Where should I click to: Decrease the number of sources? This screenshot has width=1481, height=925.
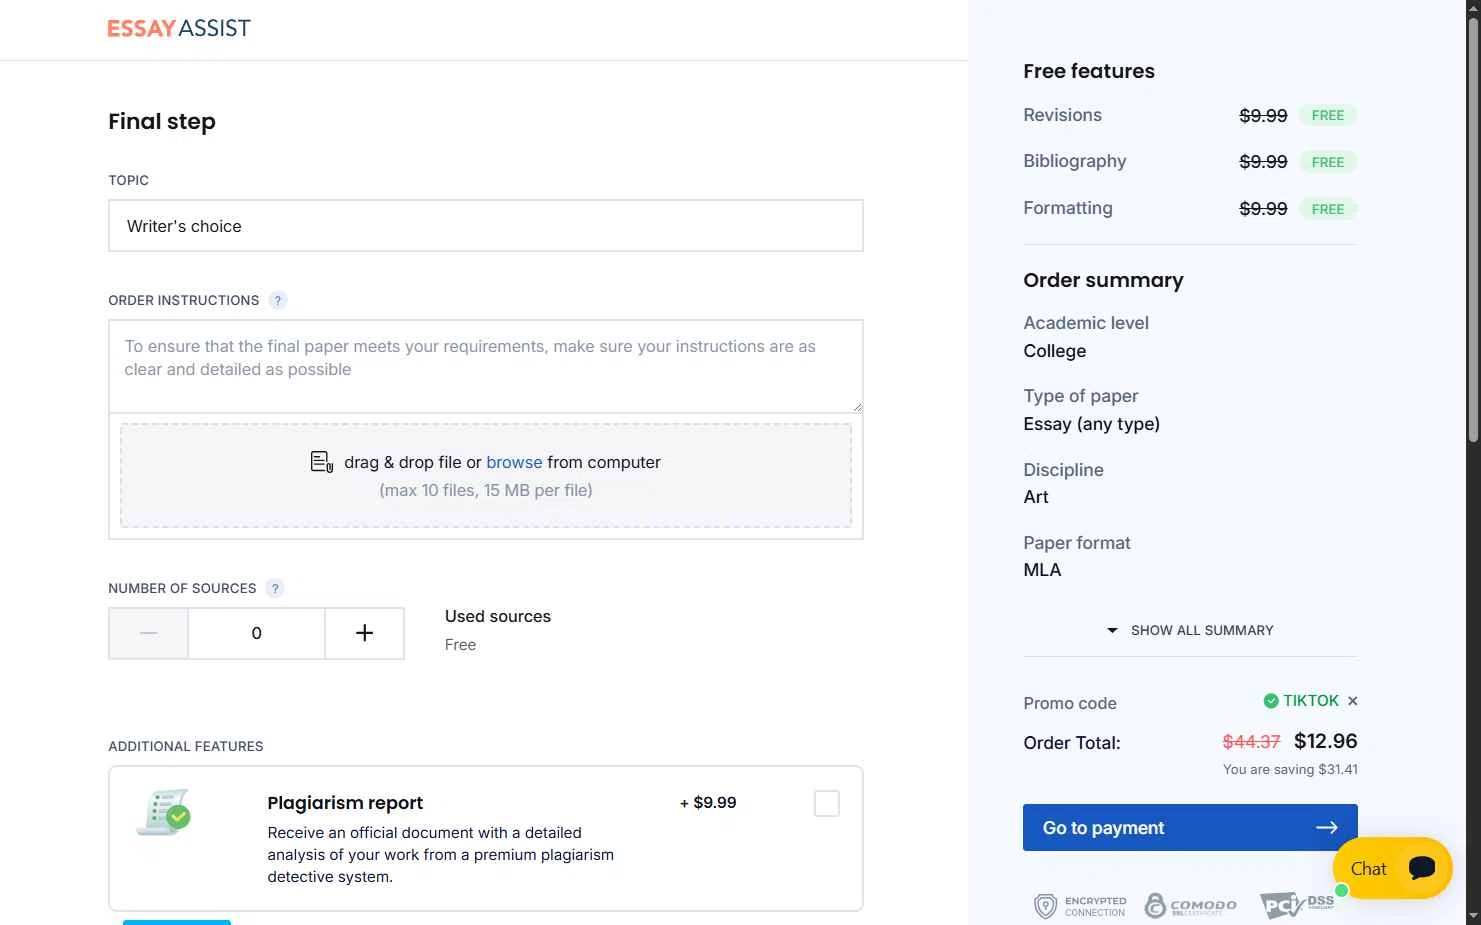tap(149, 633)
